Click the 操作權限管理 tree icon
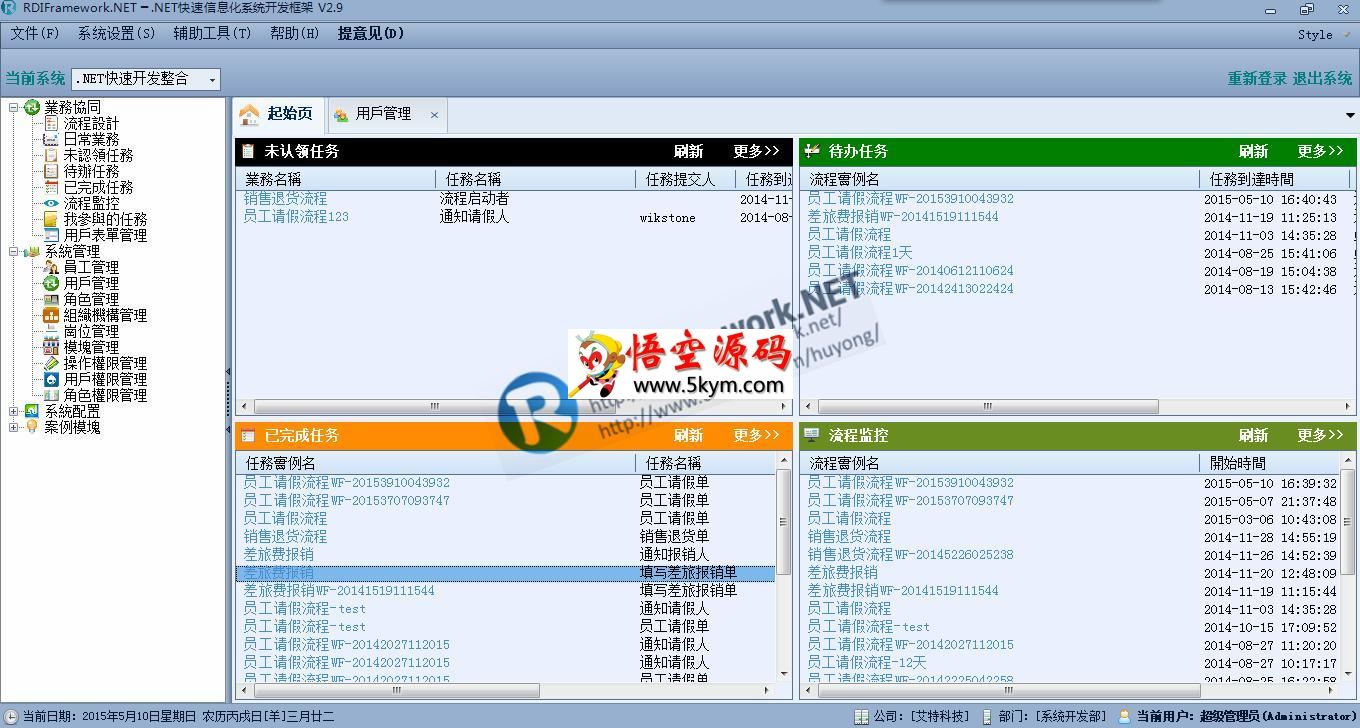This screenshot has width=1360, height=728. pyautogui.click(x=51, y=363)
